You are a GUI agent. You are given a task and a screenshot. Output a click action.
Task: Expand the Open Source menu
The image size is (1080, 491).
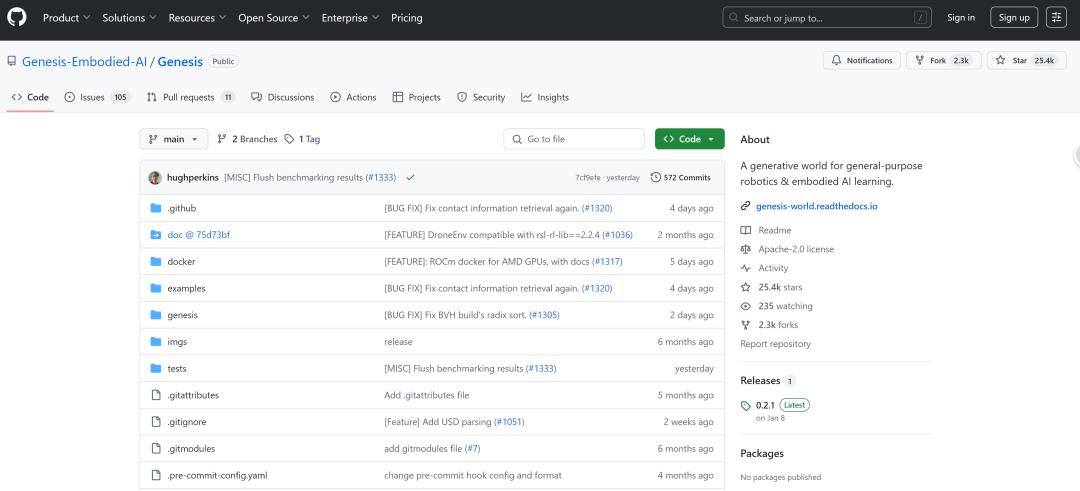pyautogui.click(x=273, y=18)
